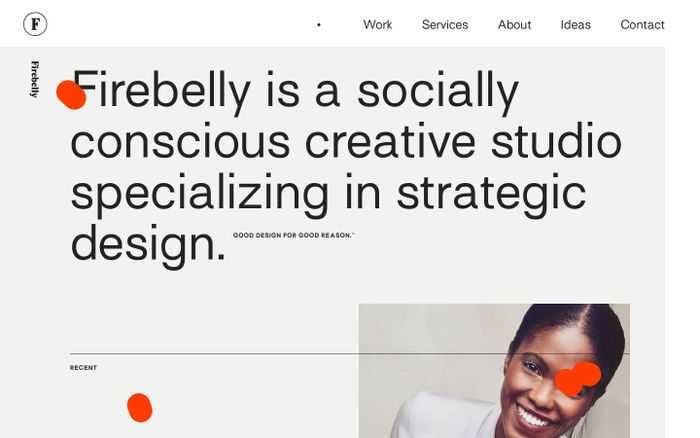Click the circular Firebelly F logo
The height and width of the screenshot is (438, 700).
pos(35,24)
